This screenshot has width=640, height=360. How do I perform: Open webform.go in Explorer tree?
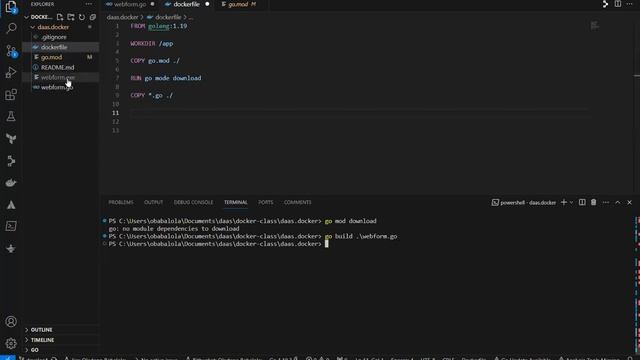[x=60, y=87]
